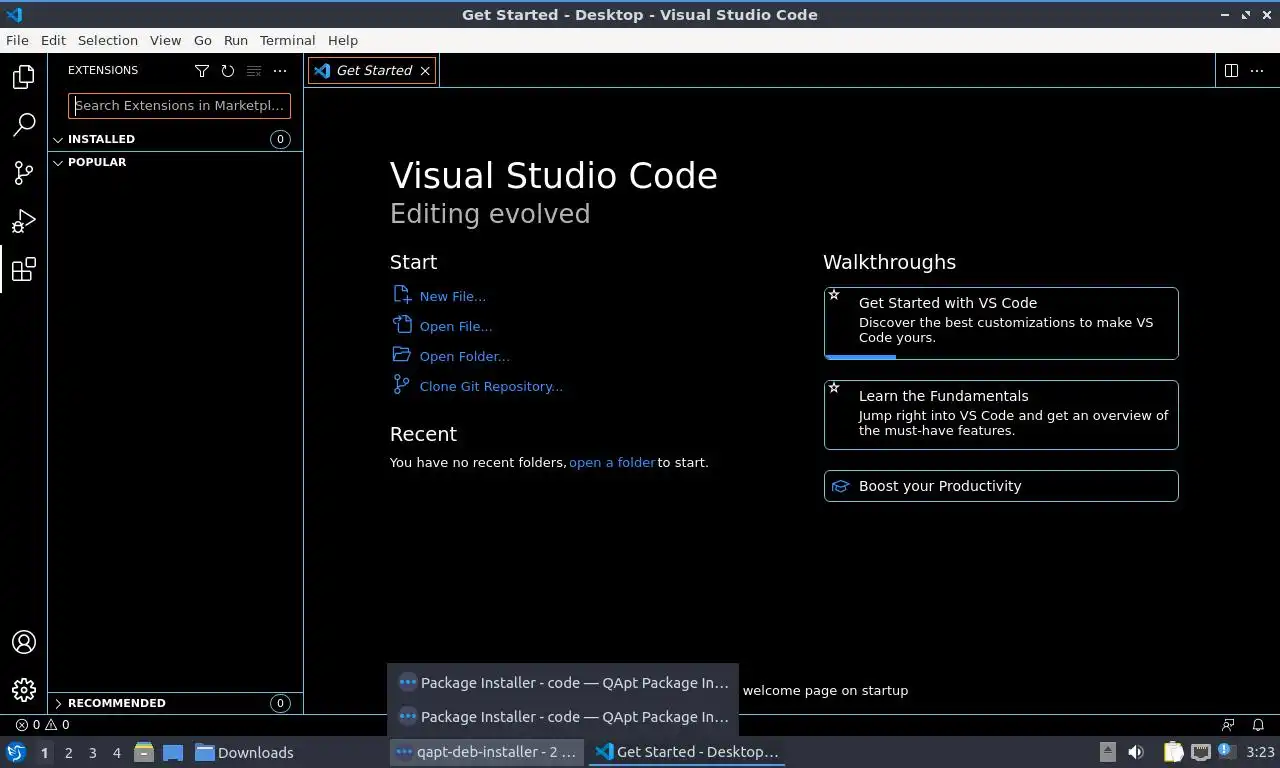Select the Extensions view icon
Viewport: 1280px width, 768px height.
coord(23,269)
